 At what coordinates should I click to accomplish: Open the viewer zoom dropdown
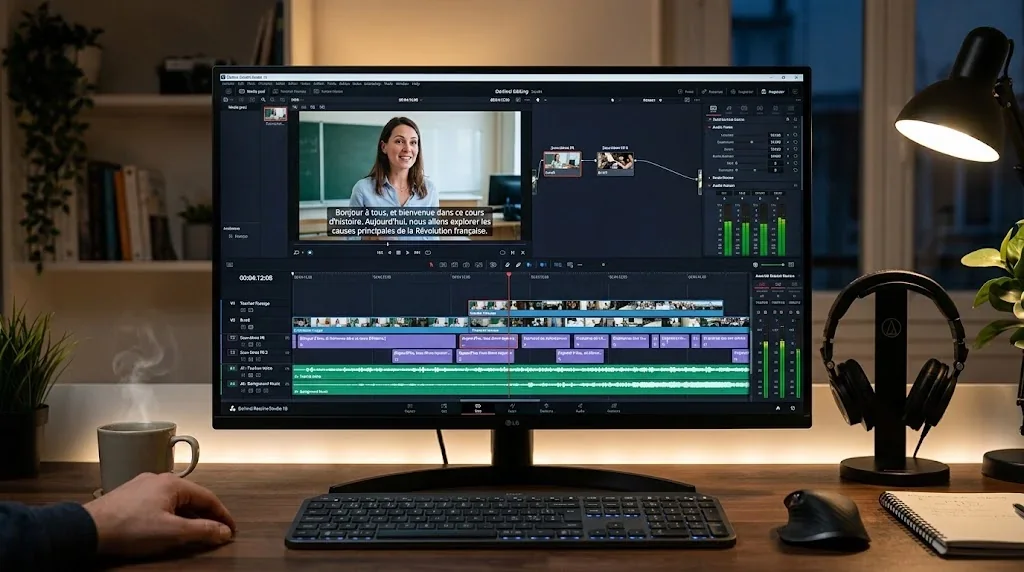tap(296, 100)
